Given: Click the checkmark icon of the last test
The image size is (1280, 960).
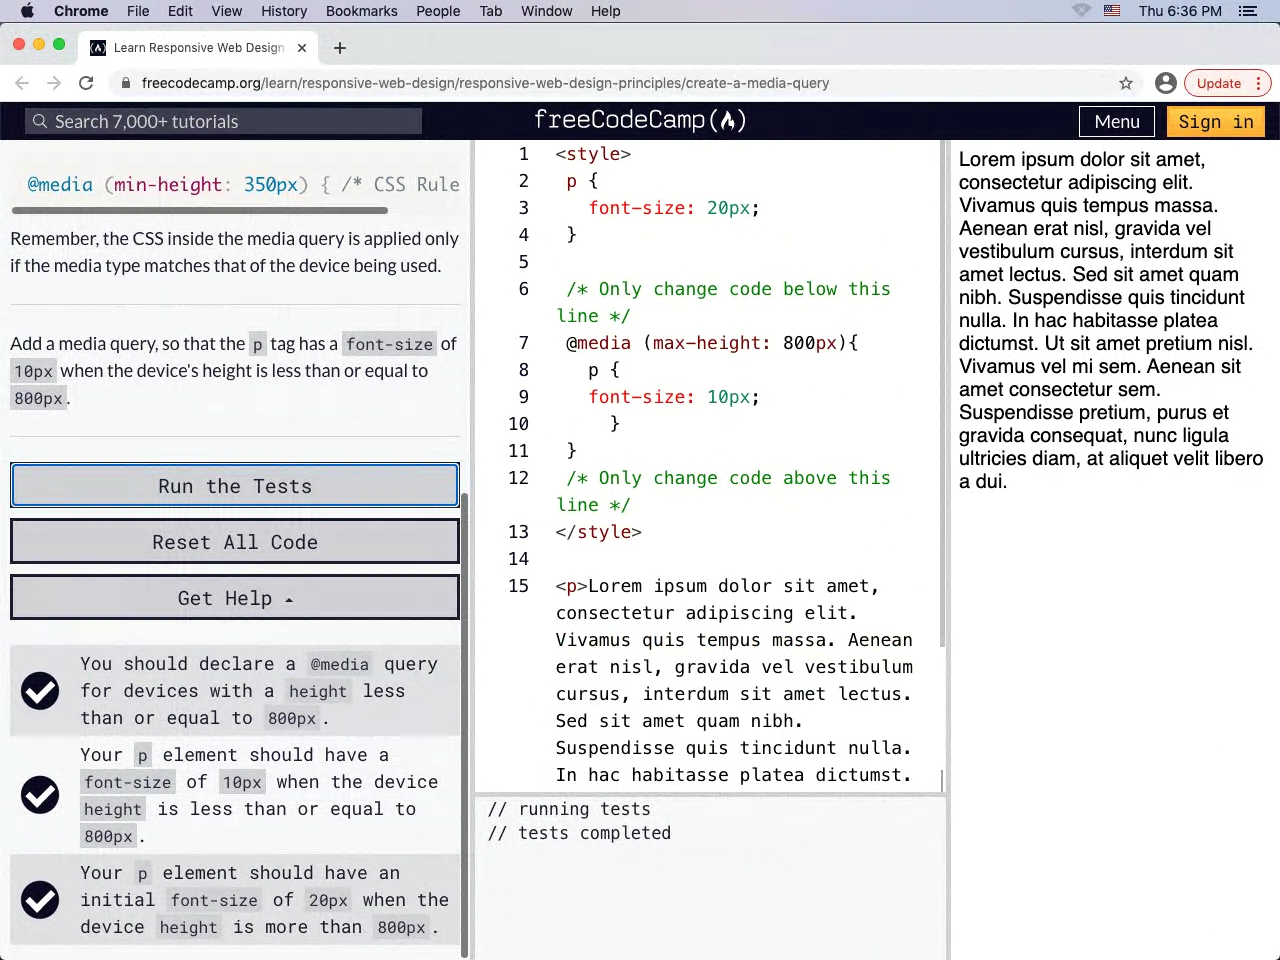Looking at the screenshot, I should (40, 900).
